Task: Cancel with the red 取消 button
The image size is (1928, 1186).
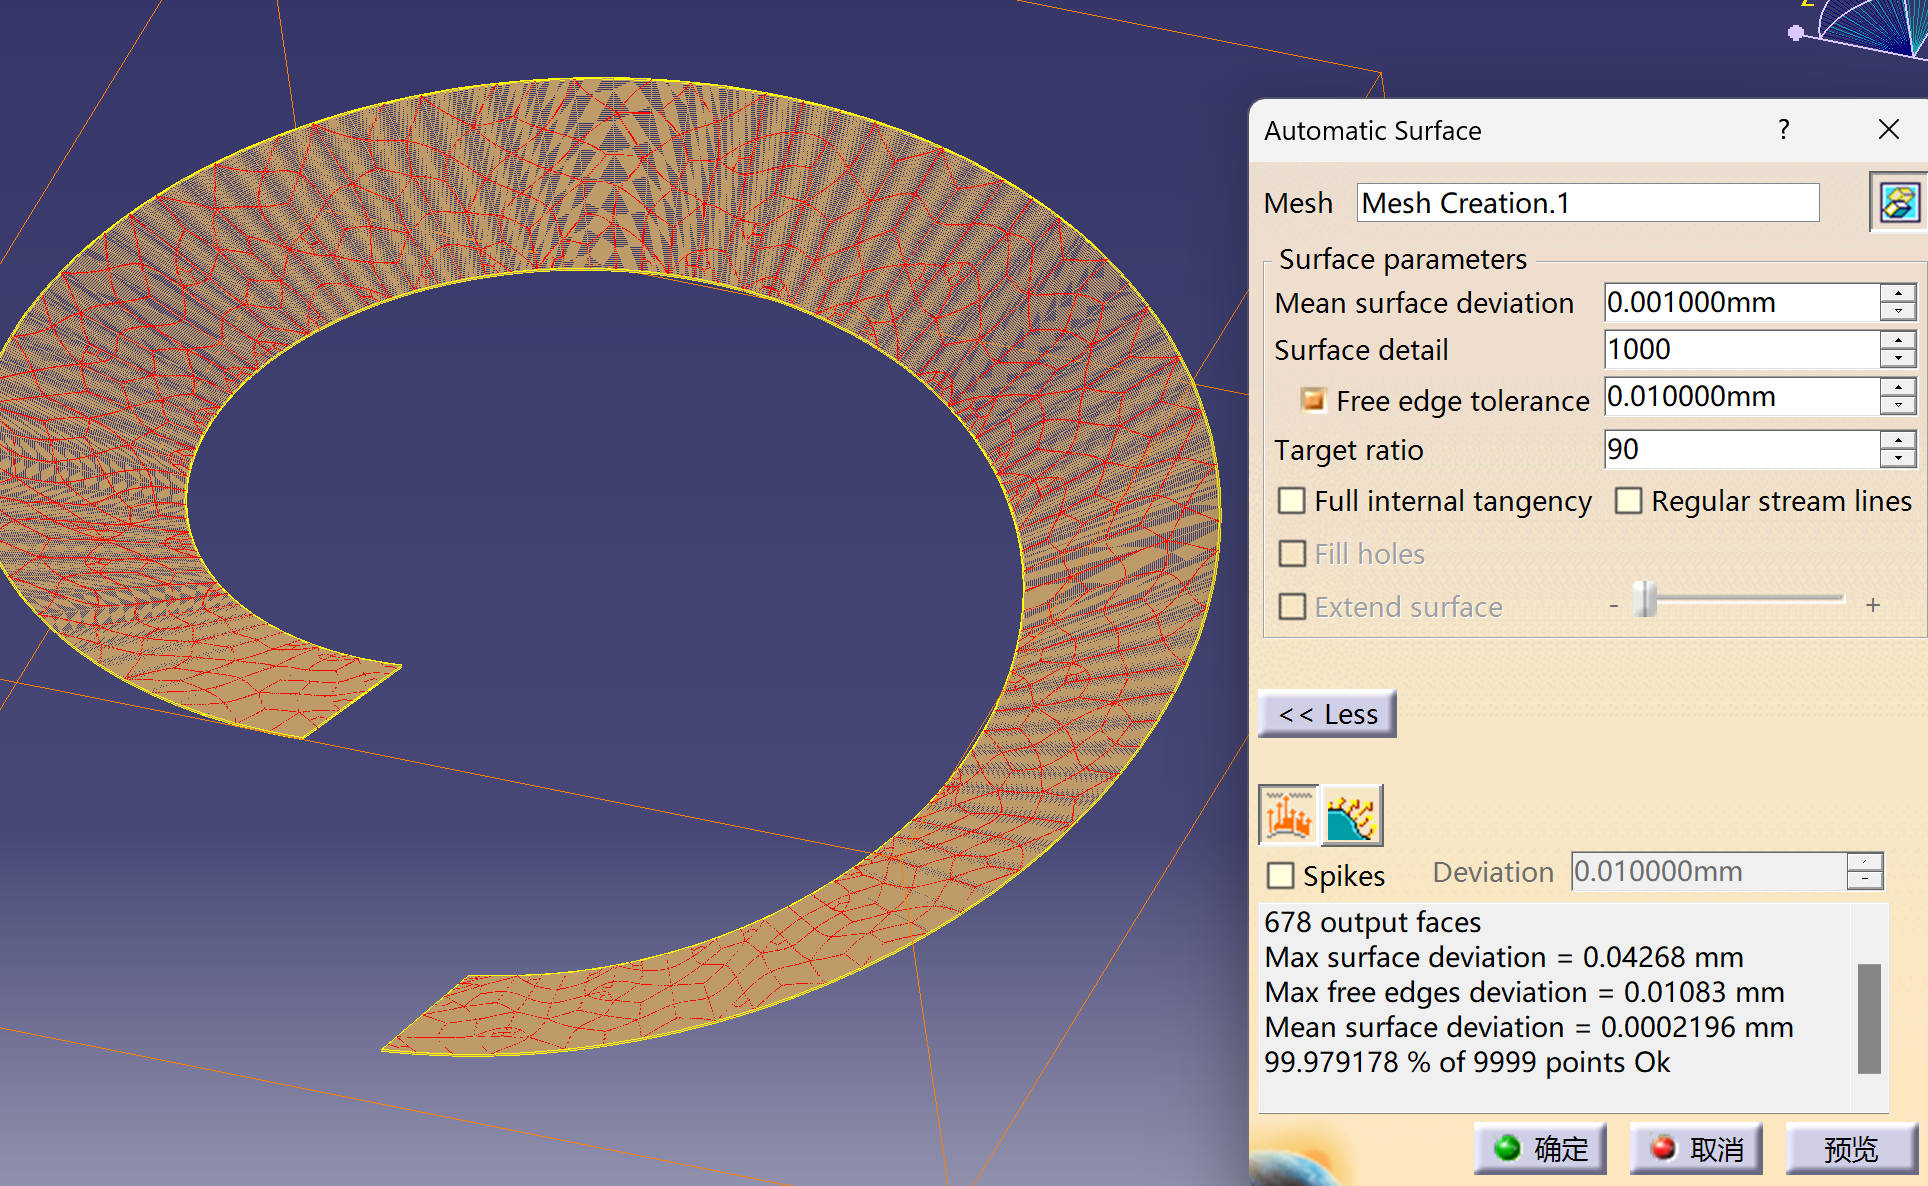Action: coord(1696,1149)
